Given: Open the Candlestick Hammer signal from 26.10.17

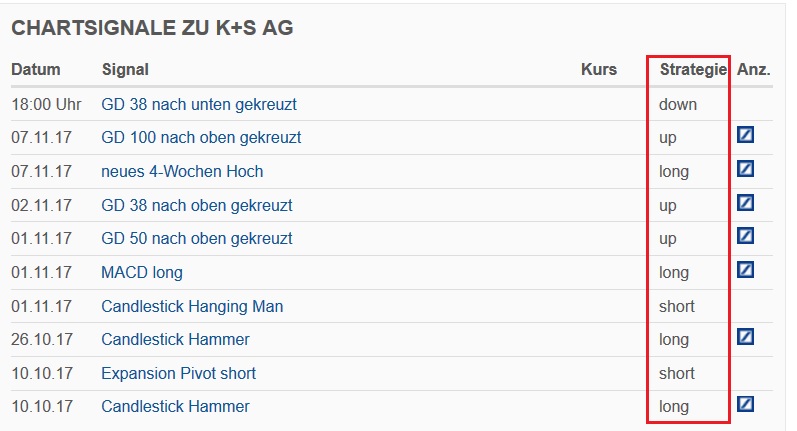Looking at the screenshot, I should [x=175, y=340].
